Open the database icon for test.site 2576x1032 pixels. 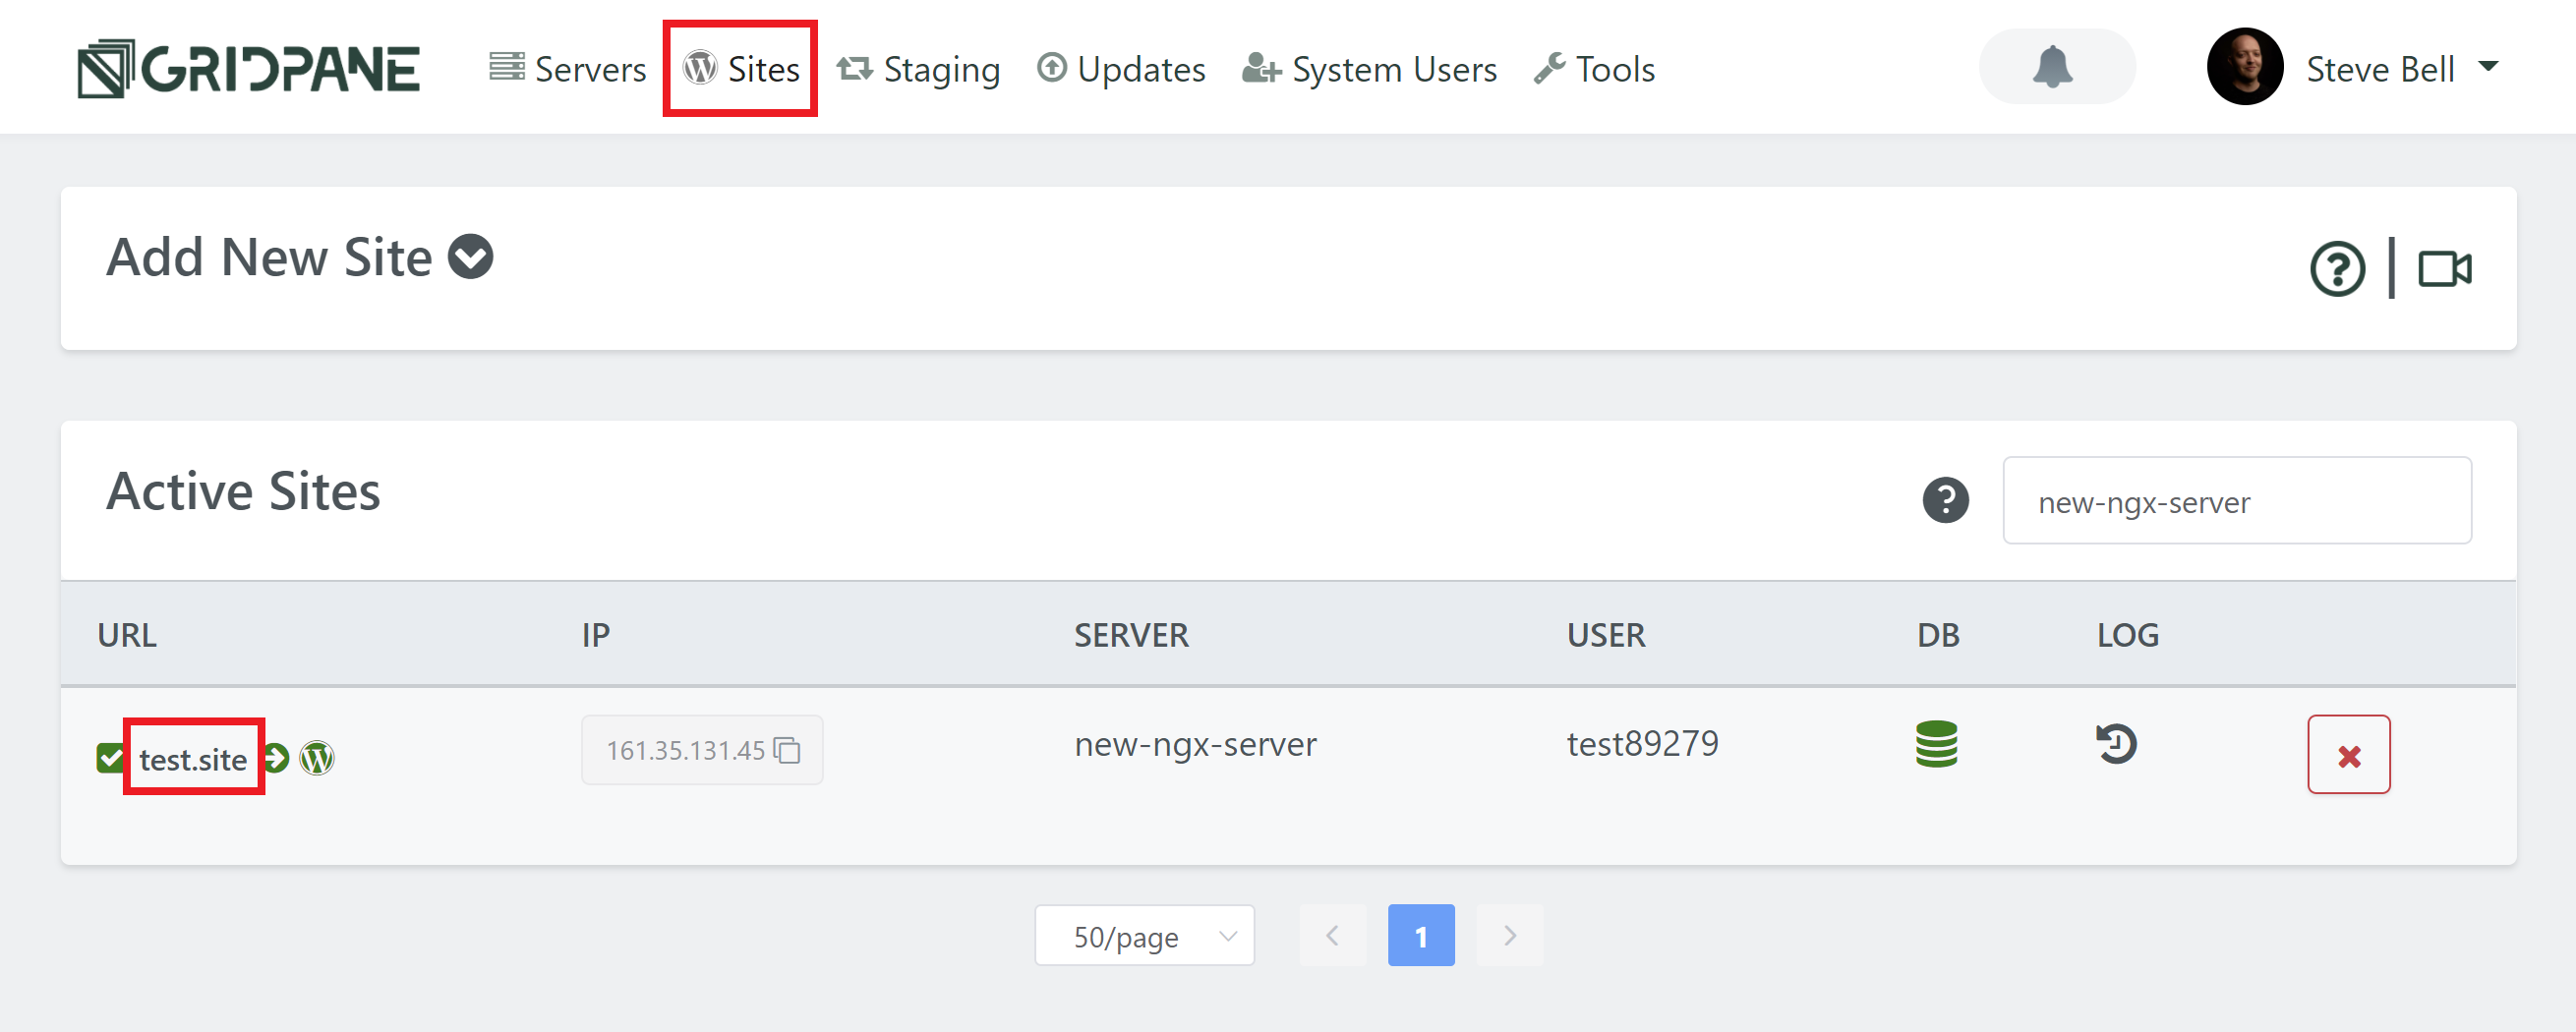(x=1936, y=744)
